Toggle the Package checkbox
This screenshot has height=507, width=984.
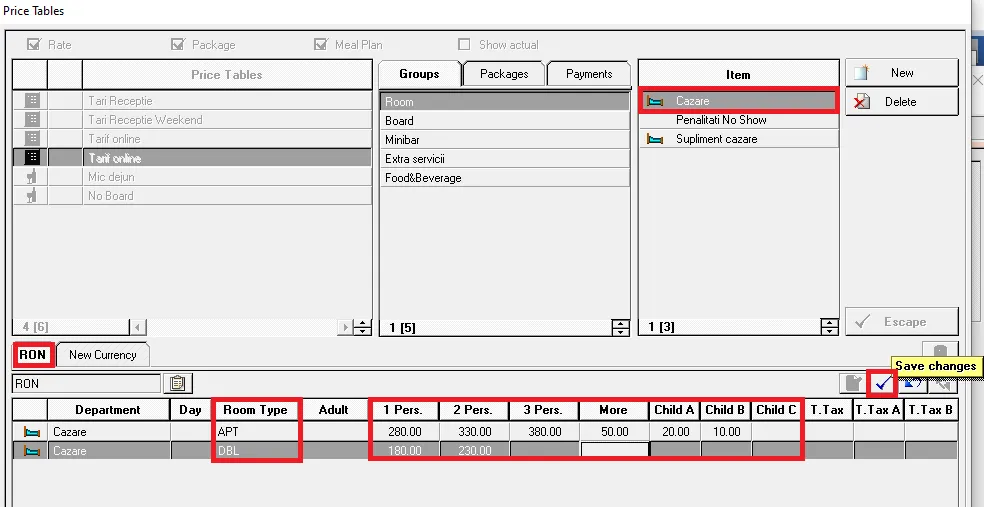(178, 45)
